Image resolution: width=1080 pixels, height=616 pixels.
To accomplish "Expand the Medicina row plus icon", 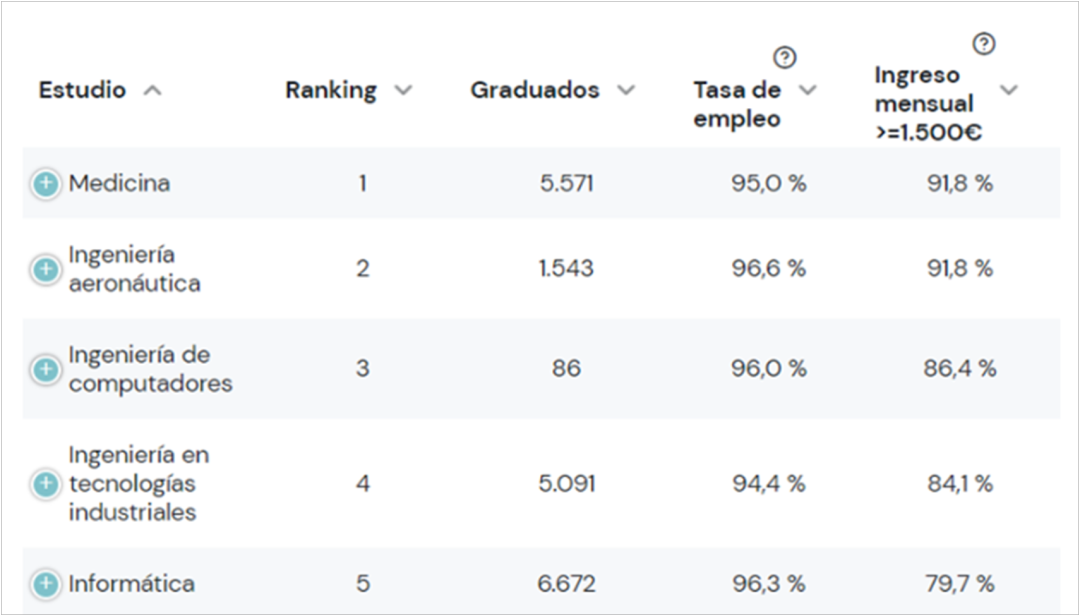I will coord(45,184).
